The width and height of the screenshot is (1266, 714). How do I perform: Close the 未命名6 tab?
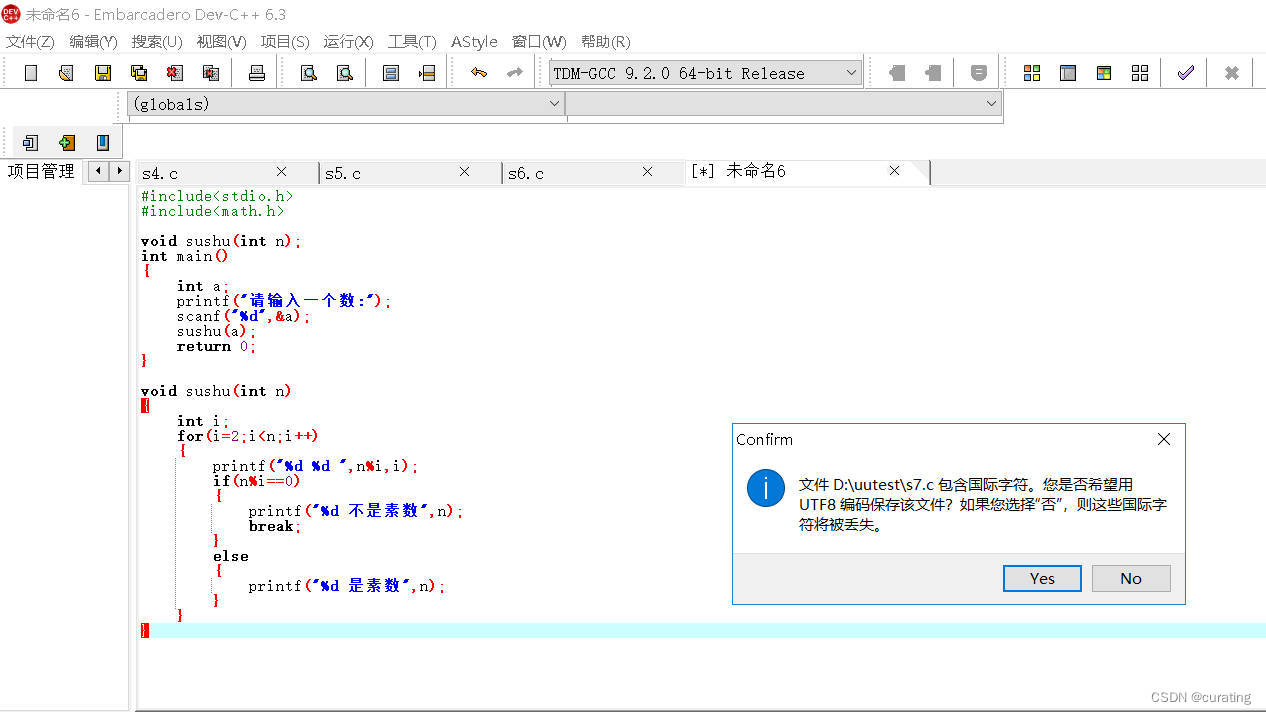click(895, 171)
